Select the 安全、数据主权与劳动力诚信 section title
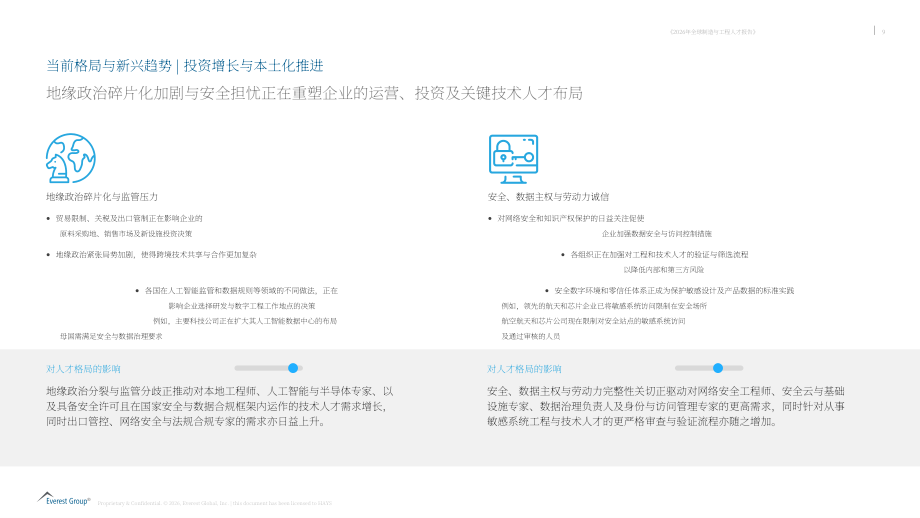 point(549,197)
